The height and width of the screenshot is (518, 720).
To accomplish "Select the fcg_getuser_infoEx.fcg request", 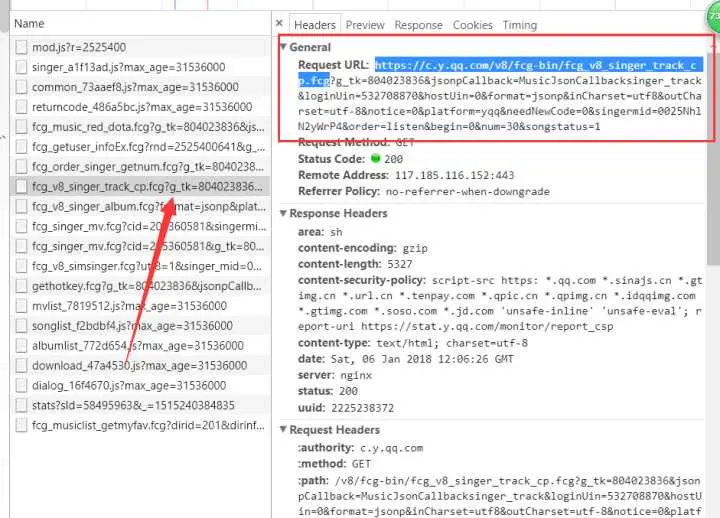I will coord(140,147).
